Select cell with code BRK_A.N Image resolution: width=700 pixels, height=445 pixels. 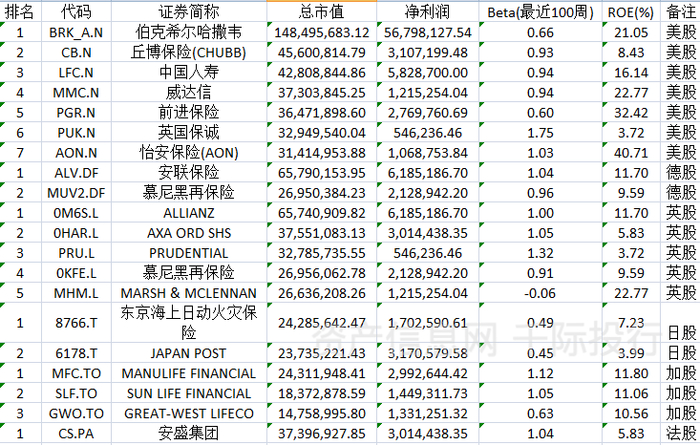coord(76,32)
